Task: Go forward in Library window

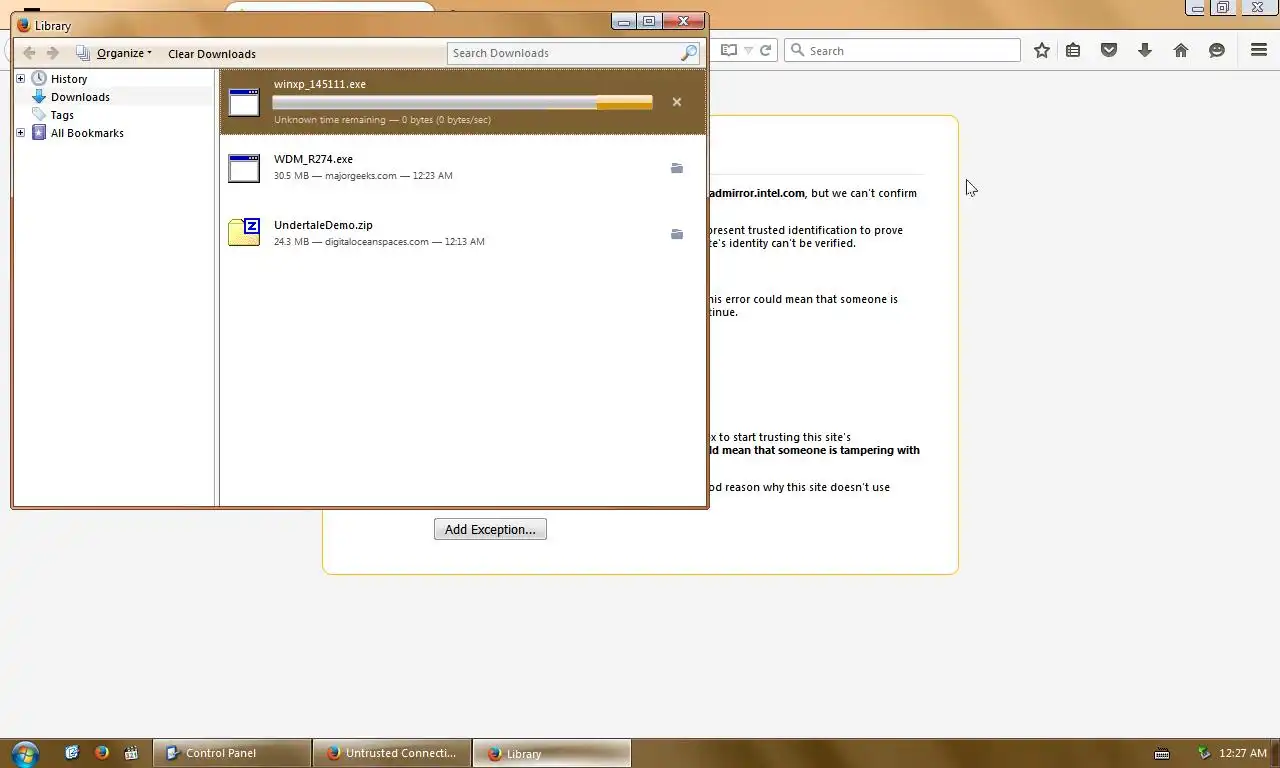Action: (x=53, y=53)
